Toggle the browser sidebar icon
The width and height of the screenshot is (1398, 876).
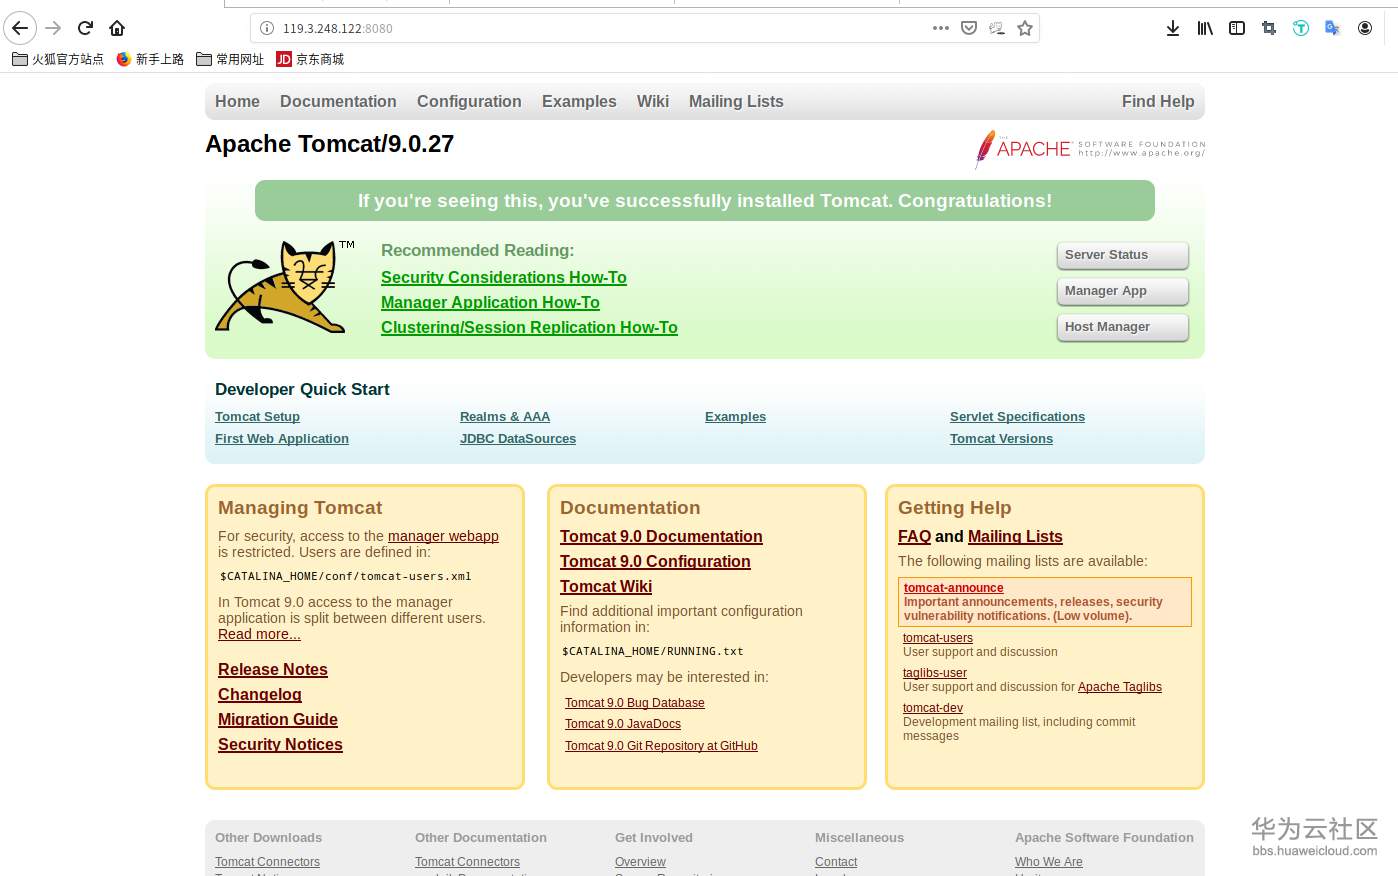pyautogui.click(x=1237, y=28)
